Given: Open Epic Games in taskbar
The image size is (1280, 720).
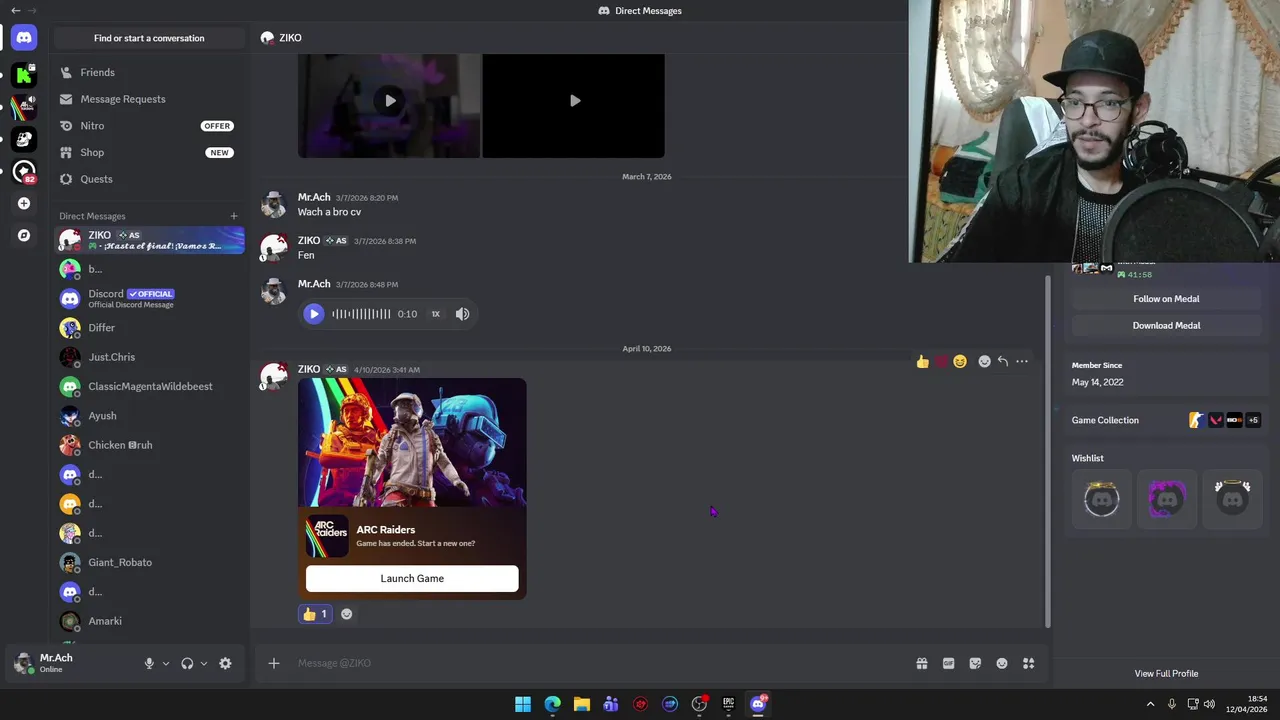Looking at the screenshot, I should (x=729, y=704).
